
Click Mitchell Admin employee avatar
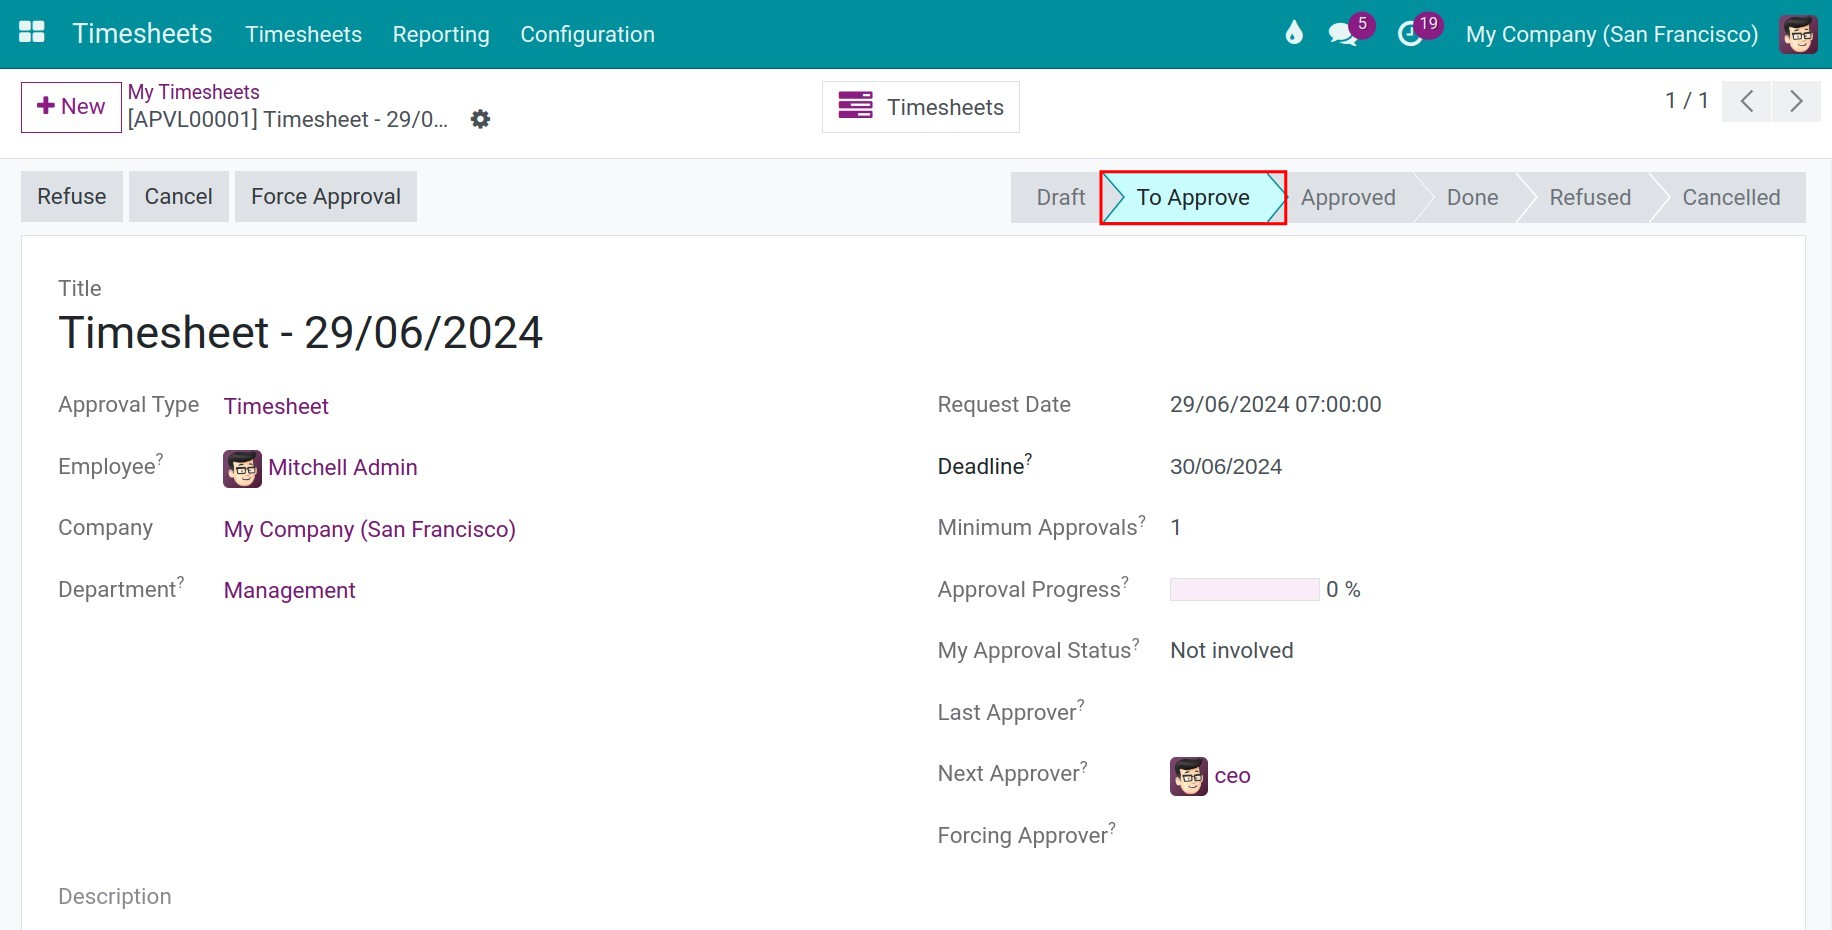point(242,468)
